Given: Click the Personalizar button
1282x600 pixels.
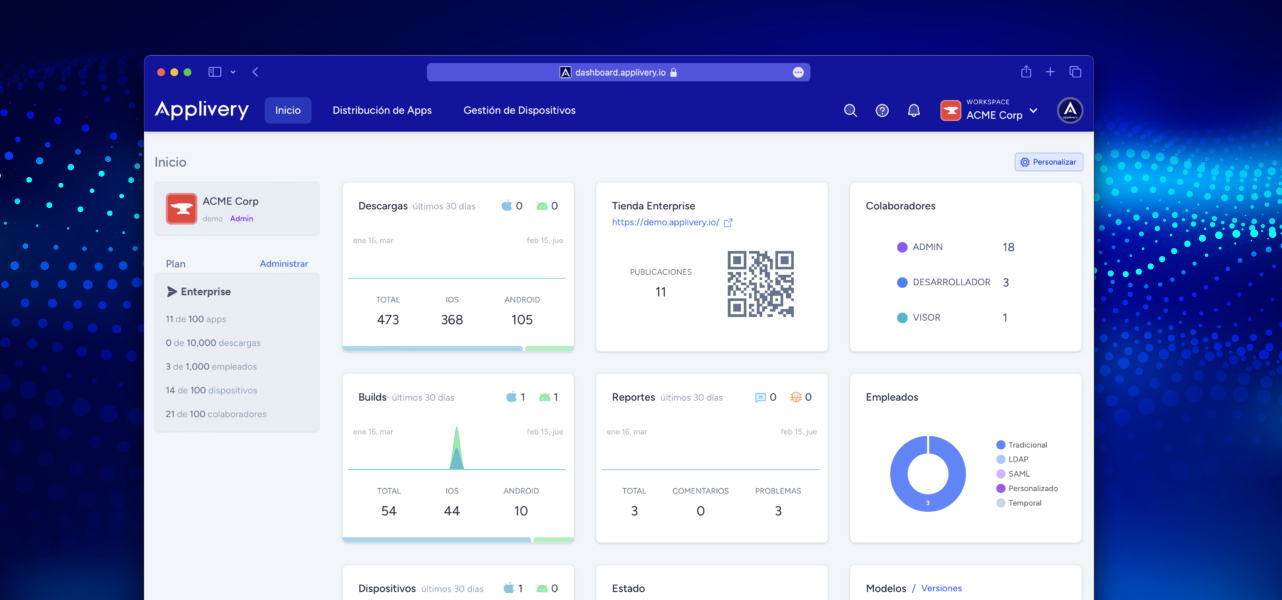Looking at the screenshot, I should 1048,162.
